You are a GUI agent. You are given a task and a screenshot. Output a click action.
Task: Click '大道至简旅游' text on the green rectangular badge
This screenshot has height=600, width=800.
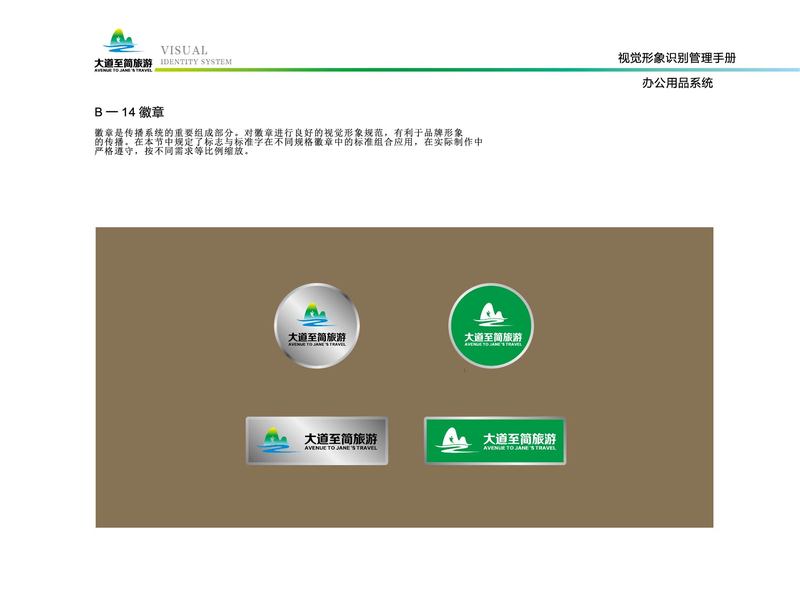pyautogui.click(x=519, y=438)
